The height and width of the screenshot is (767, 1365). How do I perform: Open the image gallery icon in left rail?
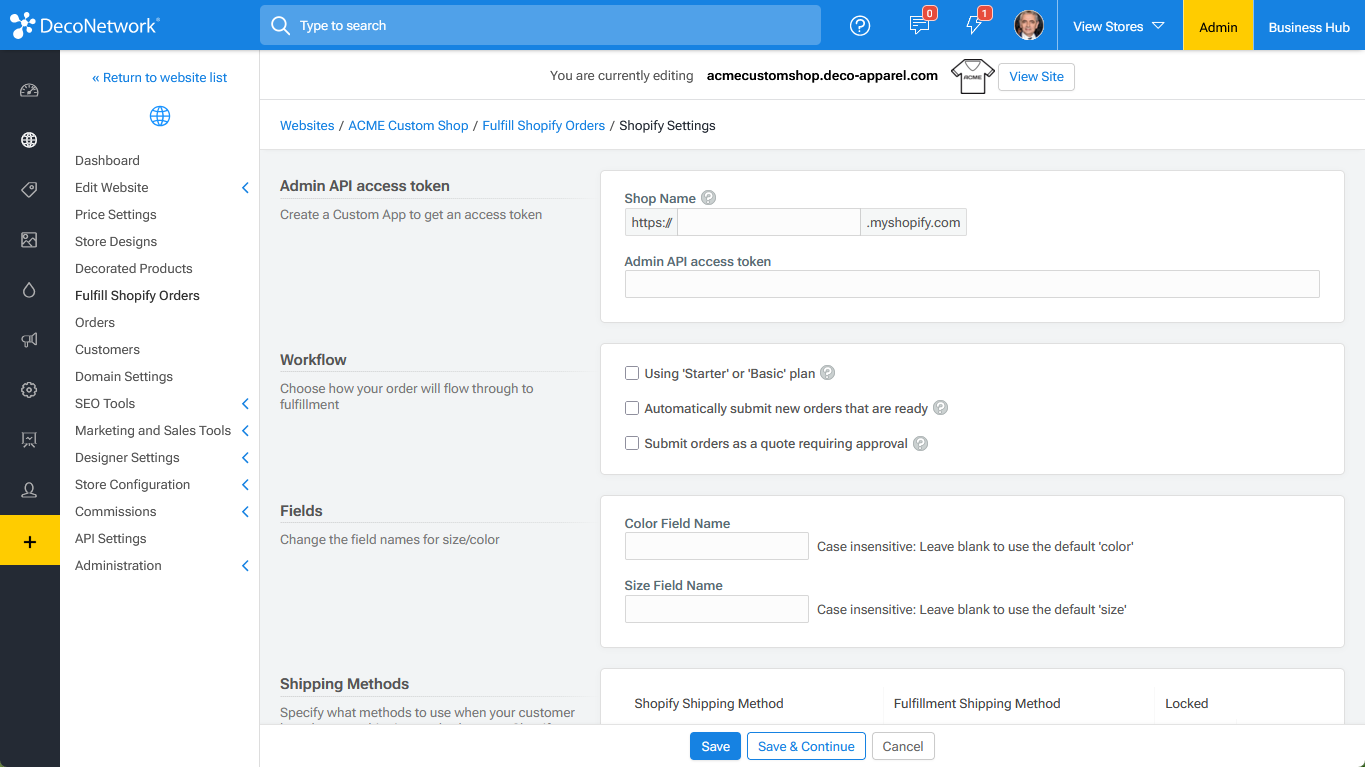tap(29, 240)
